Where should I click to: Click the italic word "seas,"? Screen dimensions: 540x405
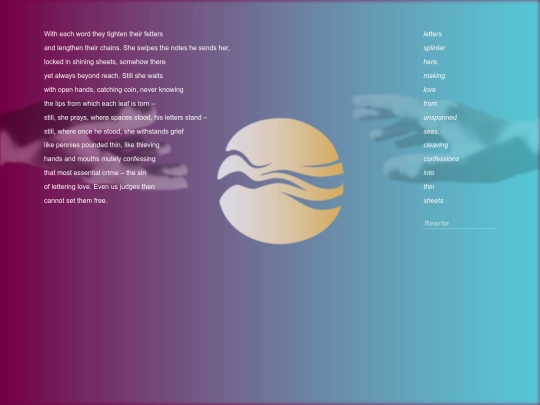[431, 132]
